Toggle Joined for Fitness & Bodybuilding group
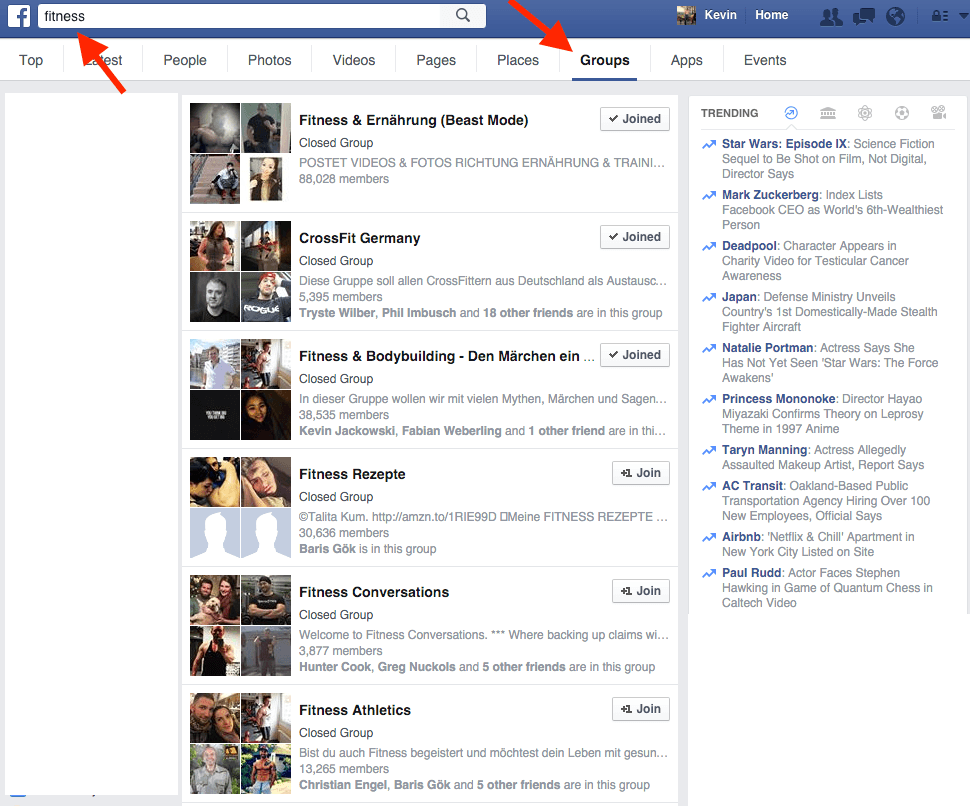This screenshot has width=970, height=806. click(635, 355)
